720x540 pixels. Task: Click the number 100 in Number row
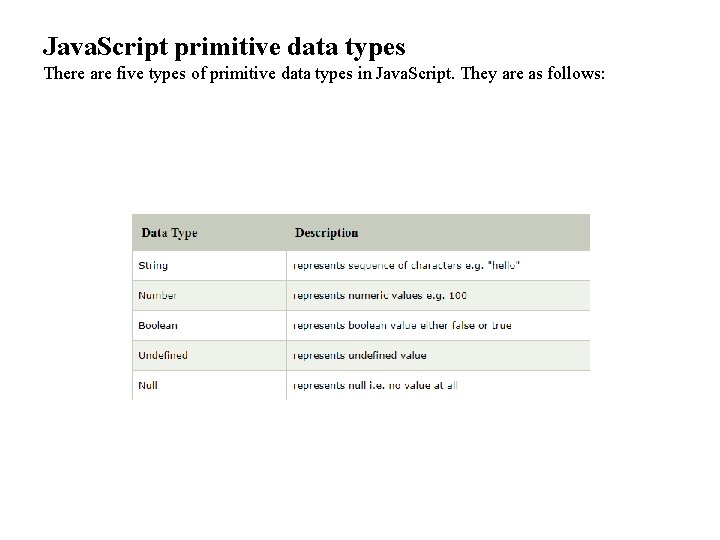pos(457,295)
